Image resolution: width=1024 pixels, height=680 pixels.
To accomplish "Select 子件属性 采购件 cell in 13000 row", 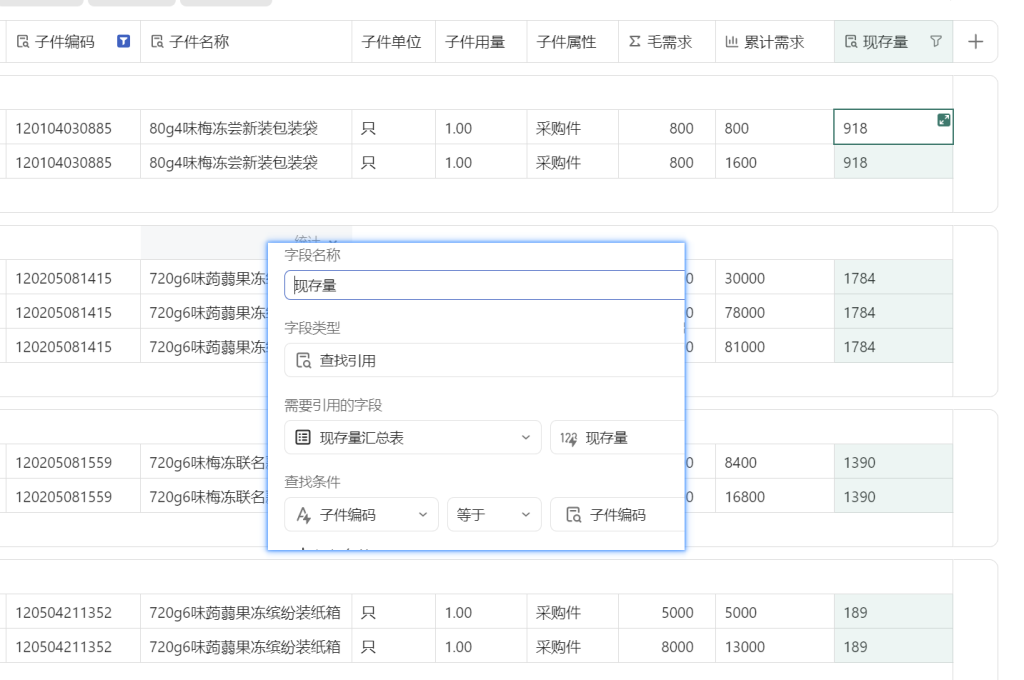I will (x=573, y=647).
